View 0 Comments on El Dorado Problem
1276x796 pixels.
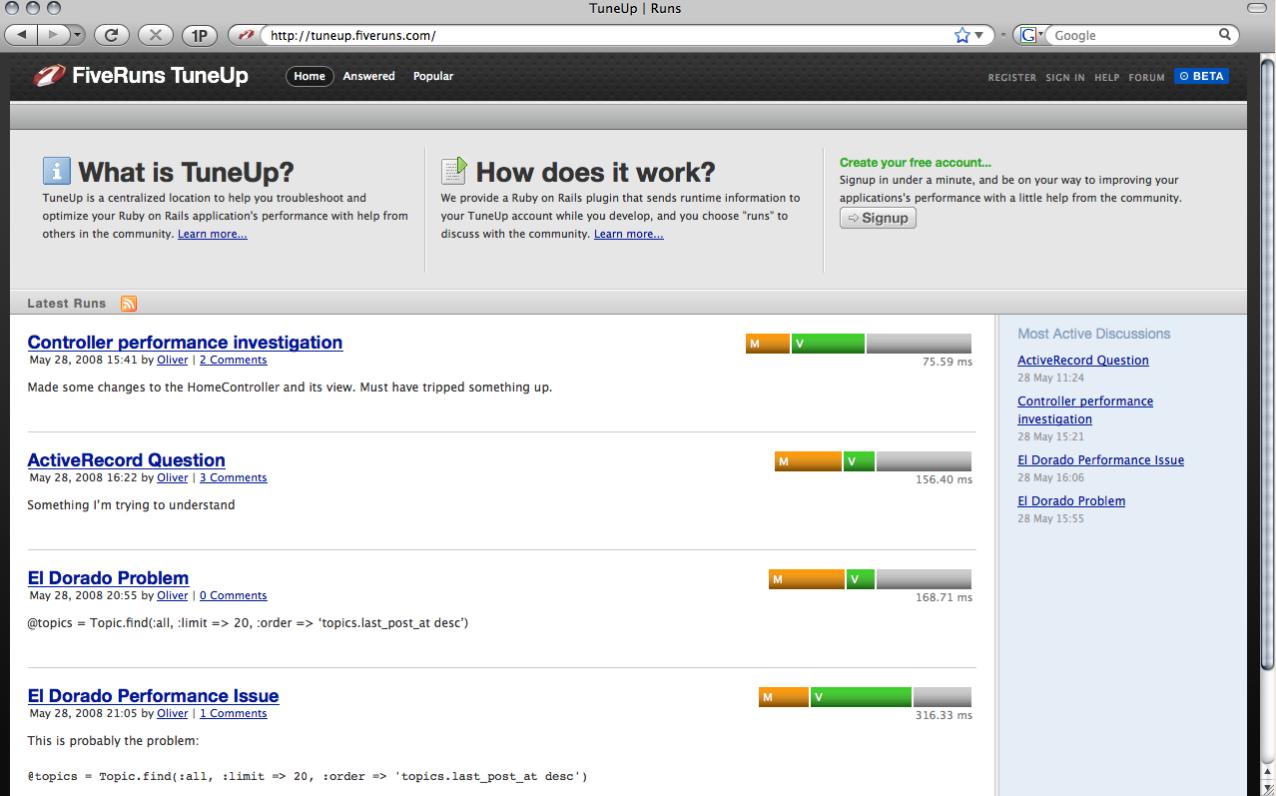coord(233,596)
